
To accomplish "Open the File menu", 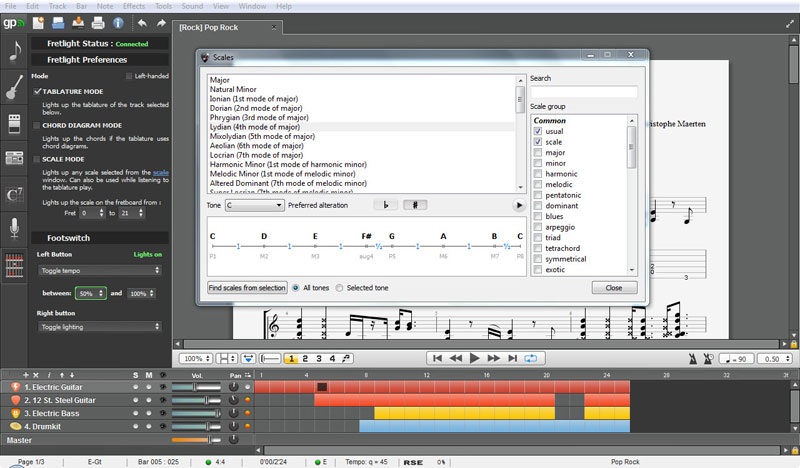I will pos(10,6).
